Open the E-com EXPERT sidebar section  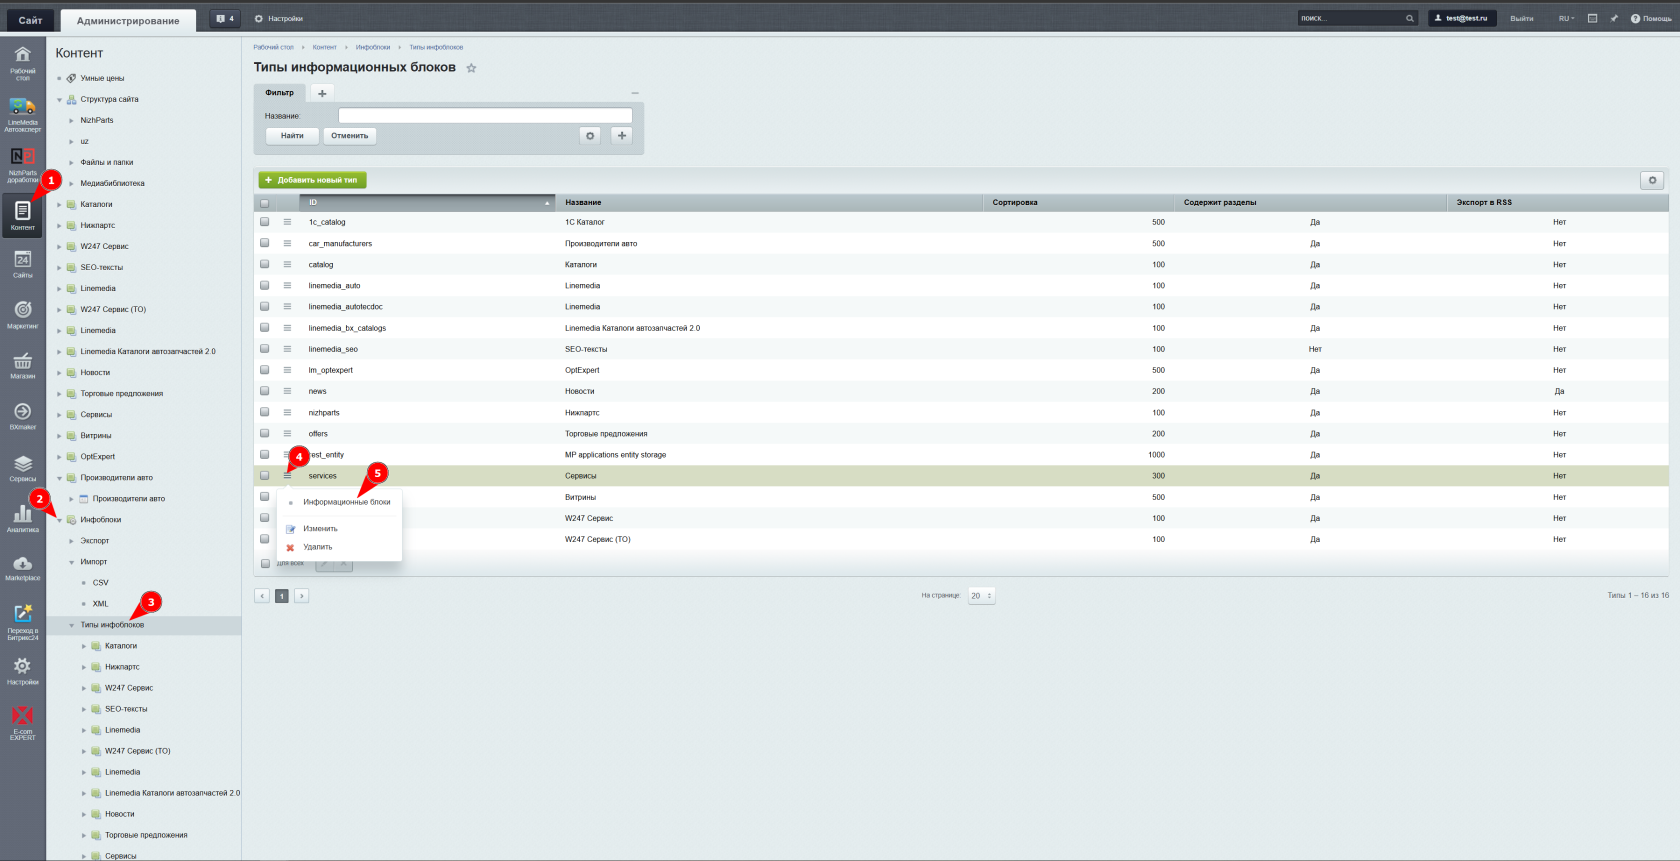pos(23,723)
